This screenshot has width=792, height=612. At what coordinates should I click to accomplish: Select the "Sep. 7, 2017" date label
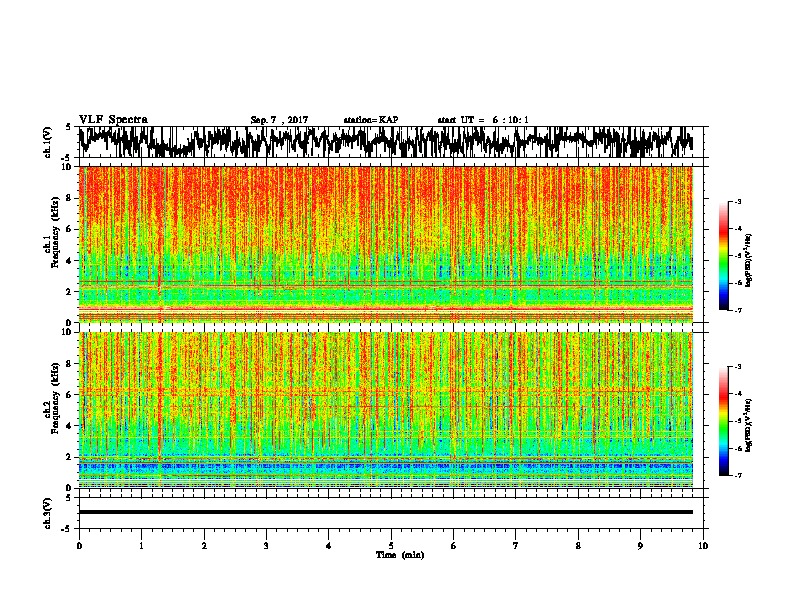pyautogui.click(x=279, y=120)
